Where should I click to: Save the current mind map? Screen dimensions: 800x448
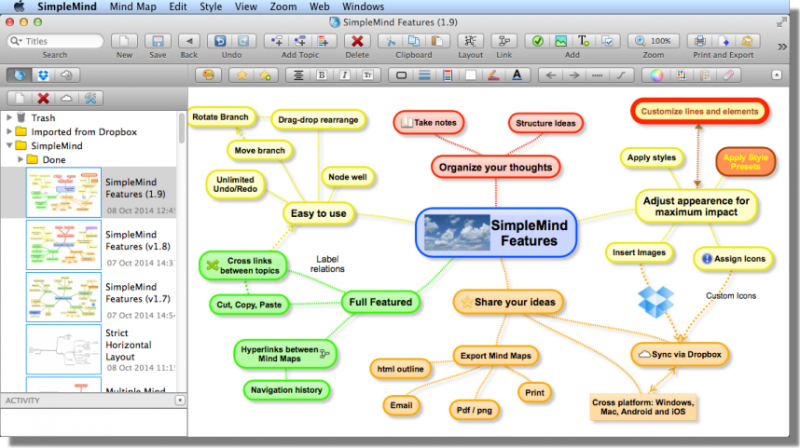[x=158, y=41]
